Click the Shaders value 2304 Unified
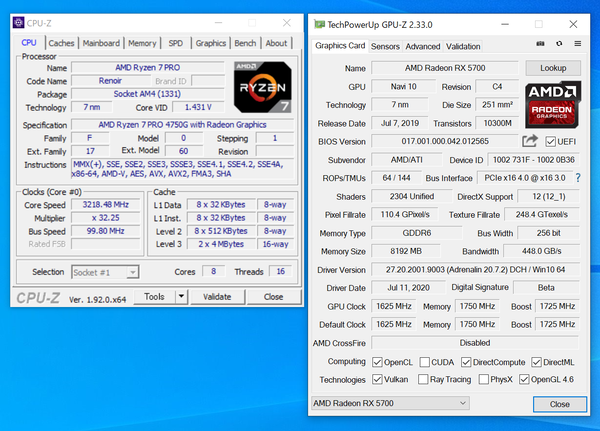The width and height of the screenshot is (600, 431). tap(412, 196)
